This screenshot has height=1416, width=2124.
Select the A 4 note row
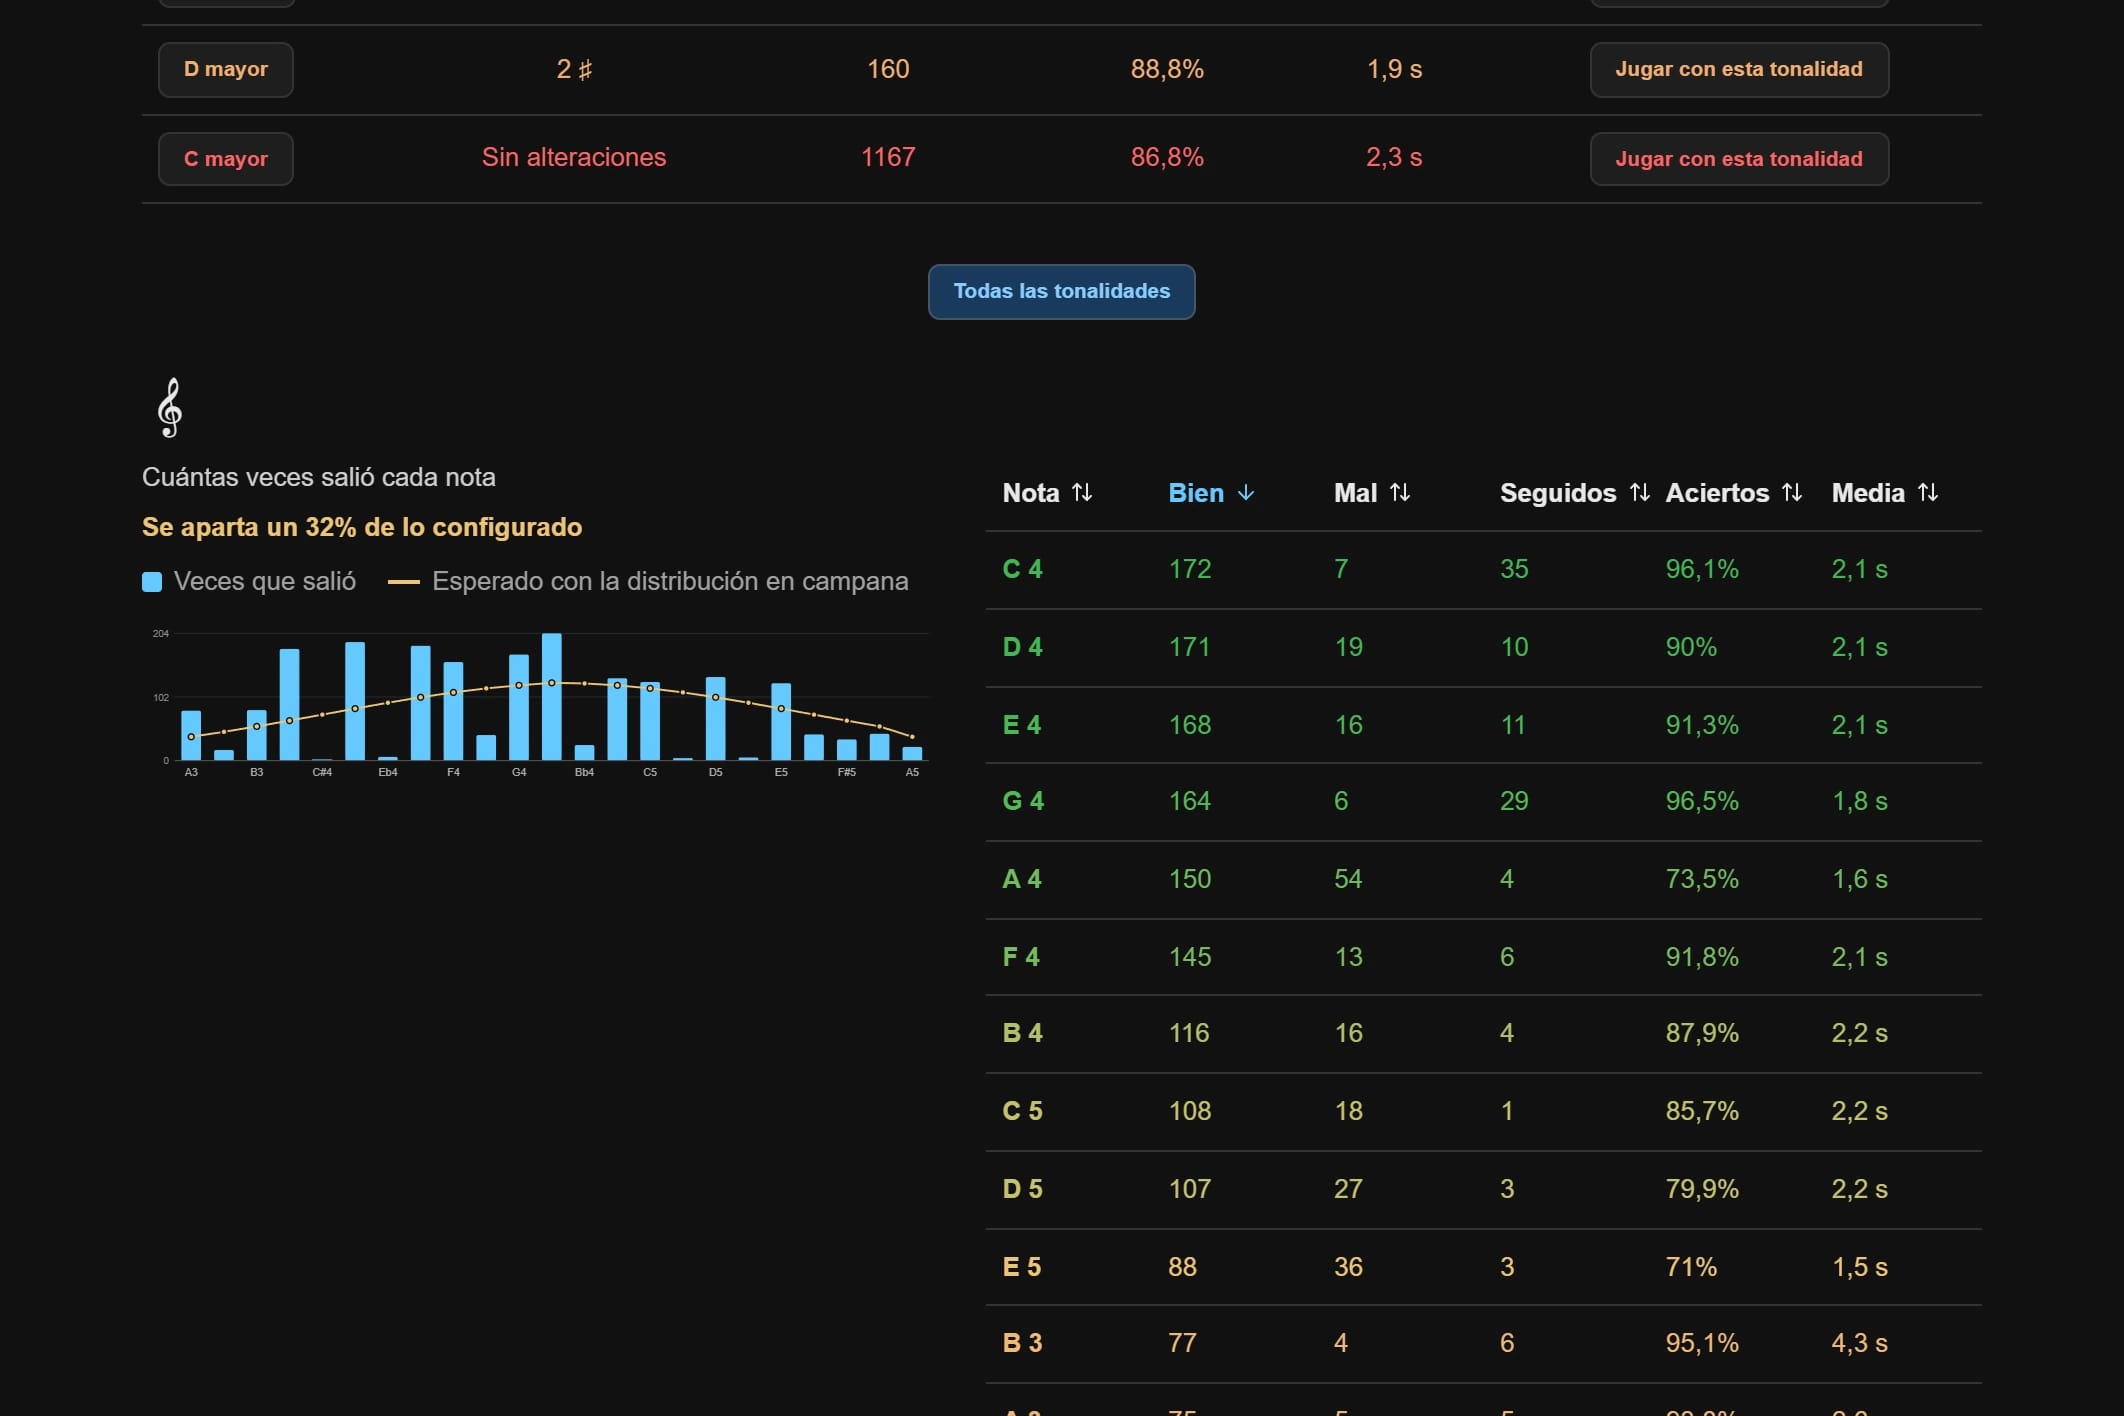pos(1483,880)
